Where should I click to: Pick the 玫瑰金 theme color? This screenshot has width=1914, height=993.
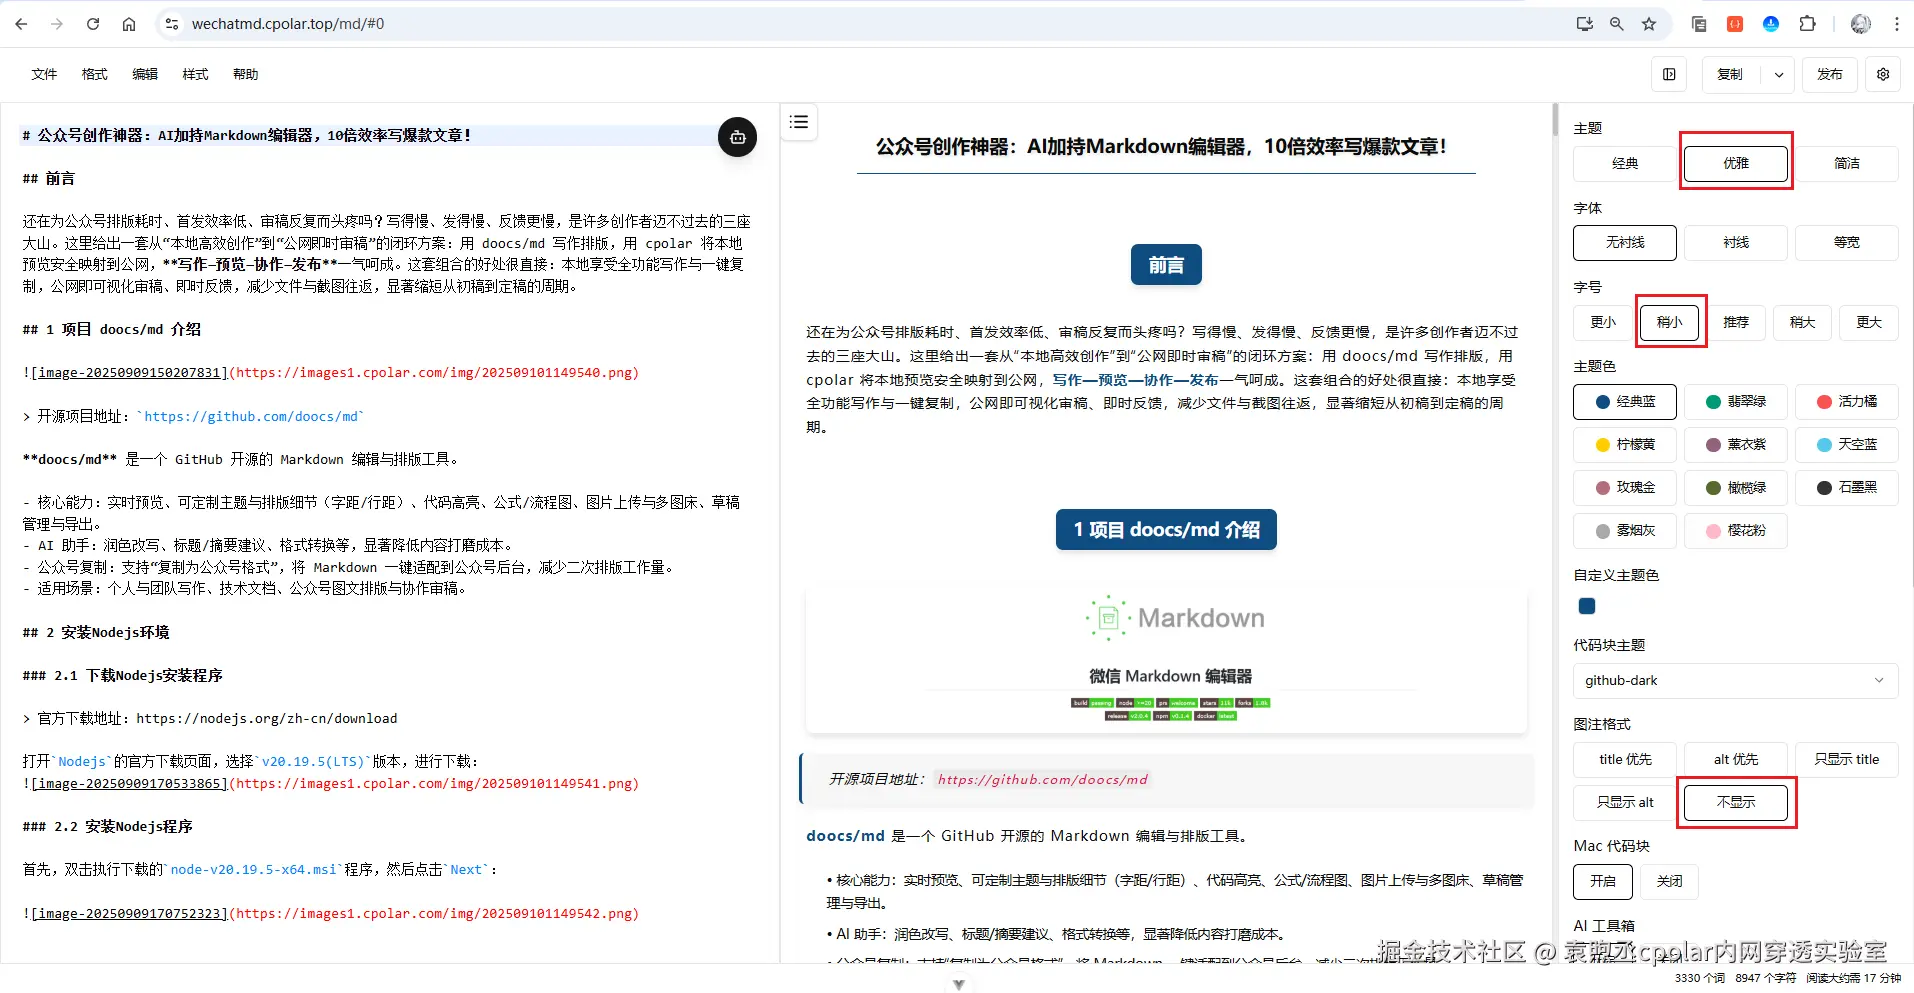click(x=1625, y=488)
